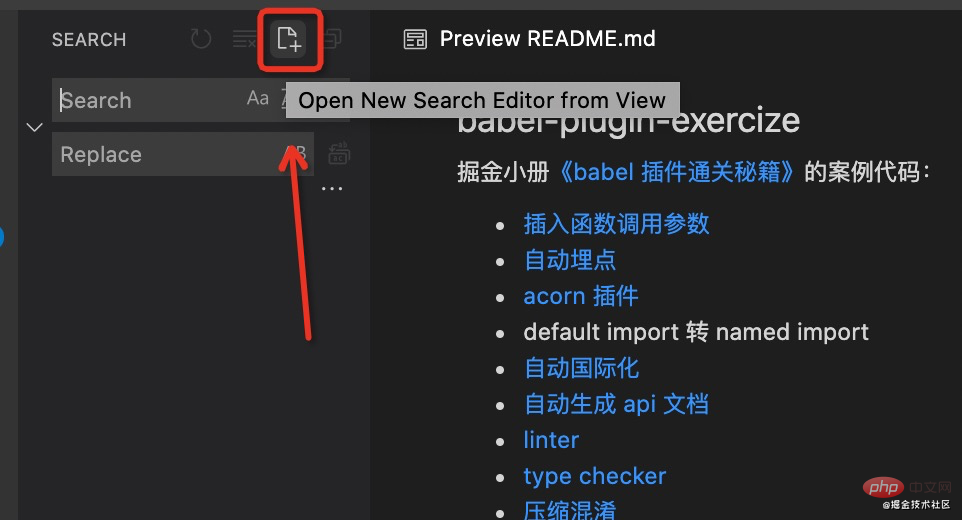Open the 《babel 插件通关秘籍》 link
Image resolution: width=962 pixels, height=520 pixels.
coord(676,172)
